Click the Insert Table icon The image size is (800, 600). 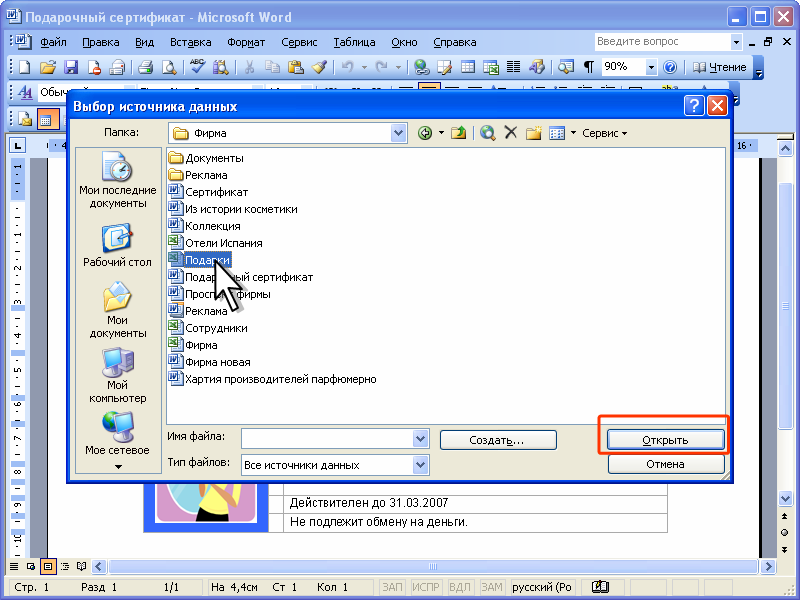click(x=467, y=67)
